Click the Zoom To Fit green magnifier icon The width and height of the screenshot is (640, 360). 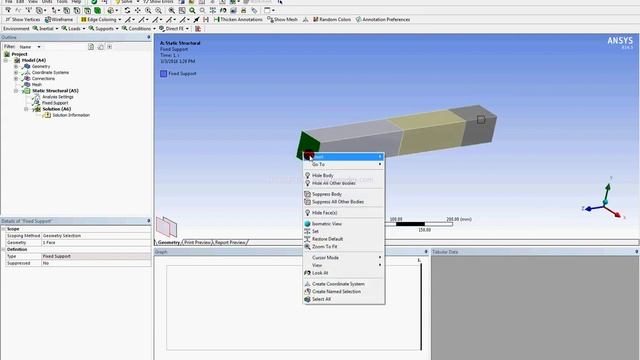pos(192,10)
